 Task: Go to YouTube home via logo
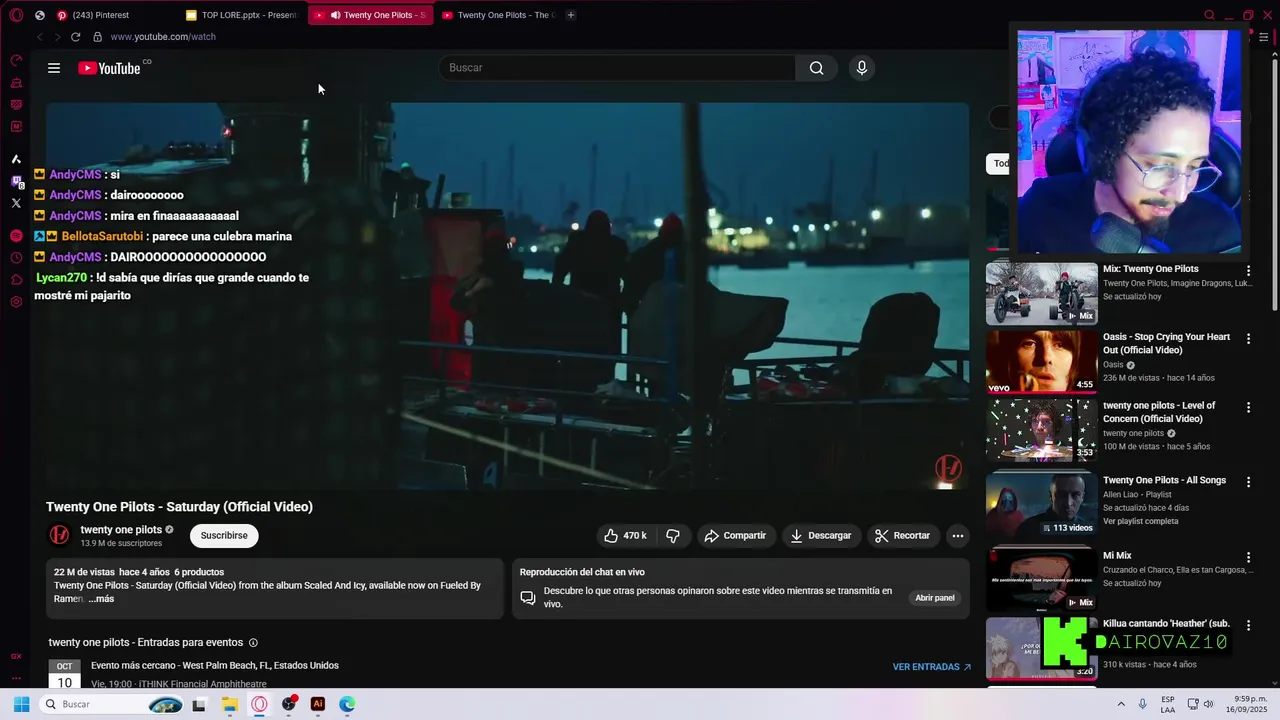pos(109,68)
